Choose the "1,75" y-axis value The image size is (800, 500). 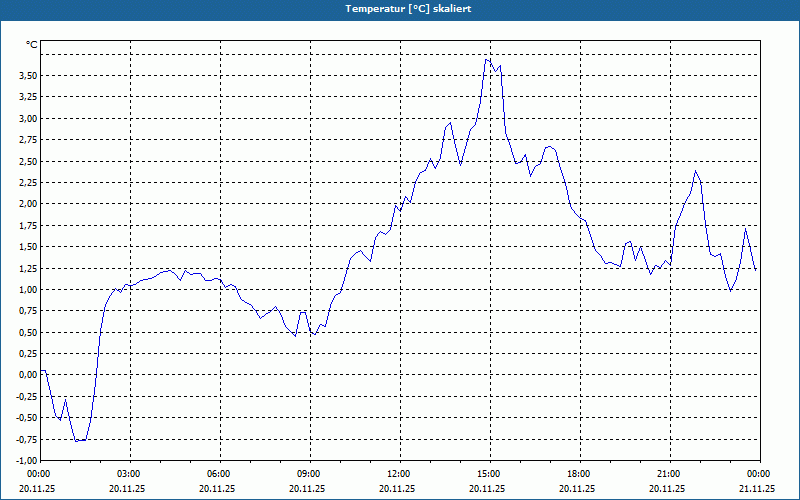(x=28, y=226)
